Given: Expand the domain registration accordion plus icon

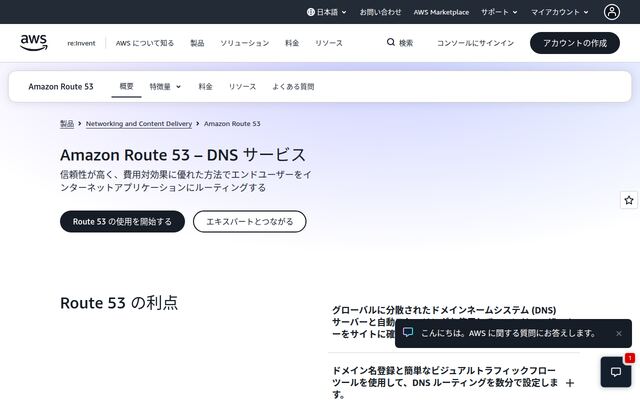Looking at the screenshot, I should [570, 383].
